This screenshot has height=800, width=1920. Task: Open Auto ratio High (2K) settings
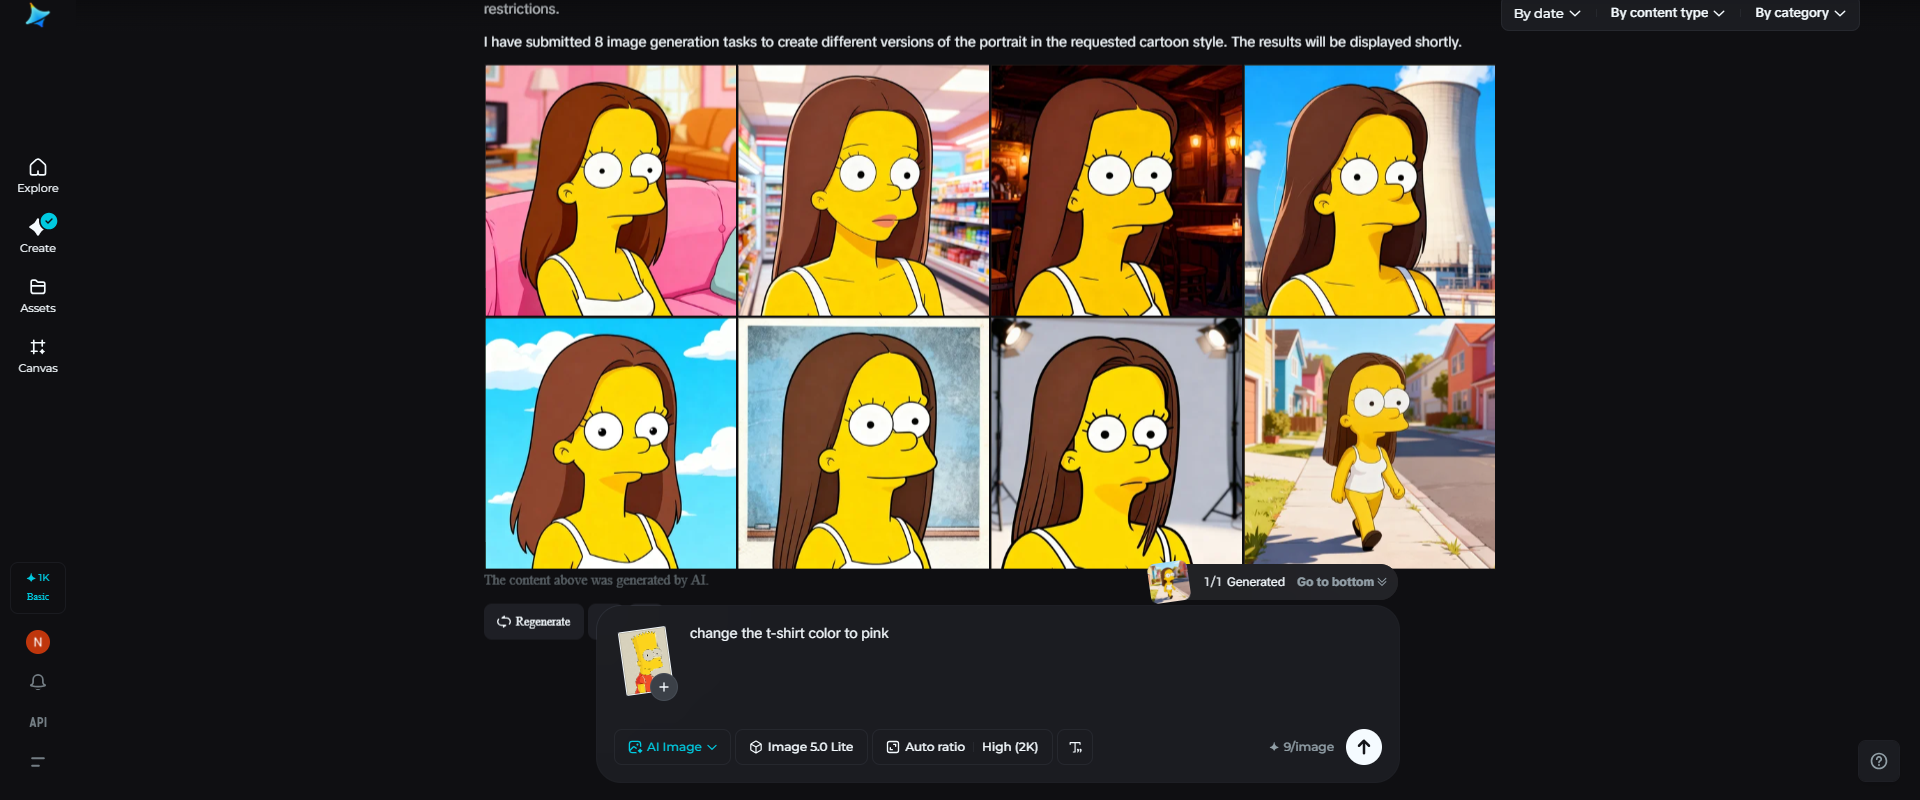963,747
